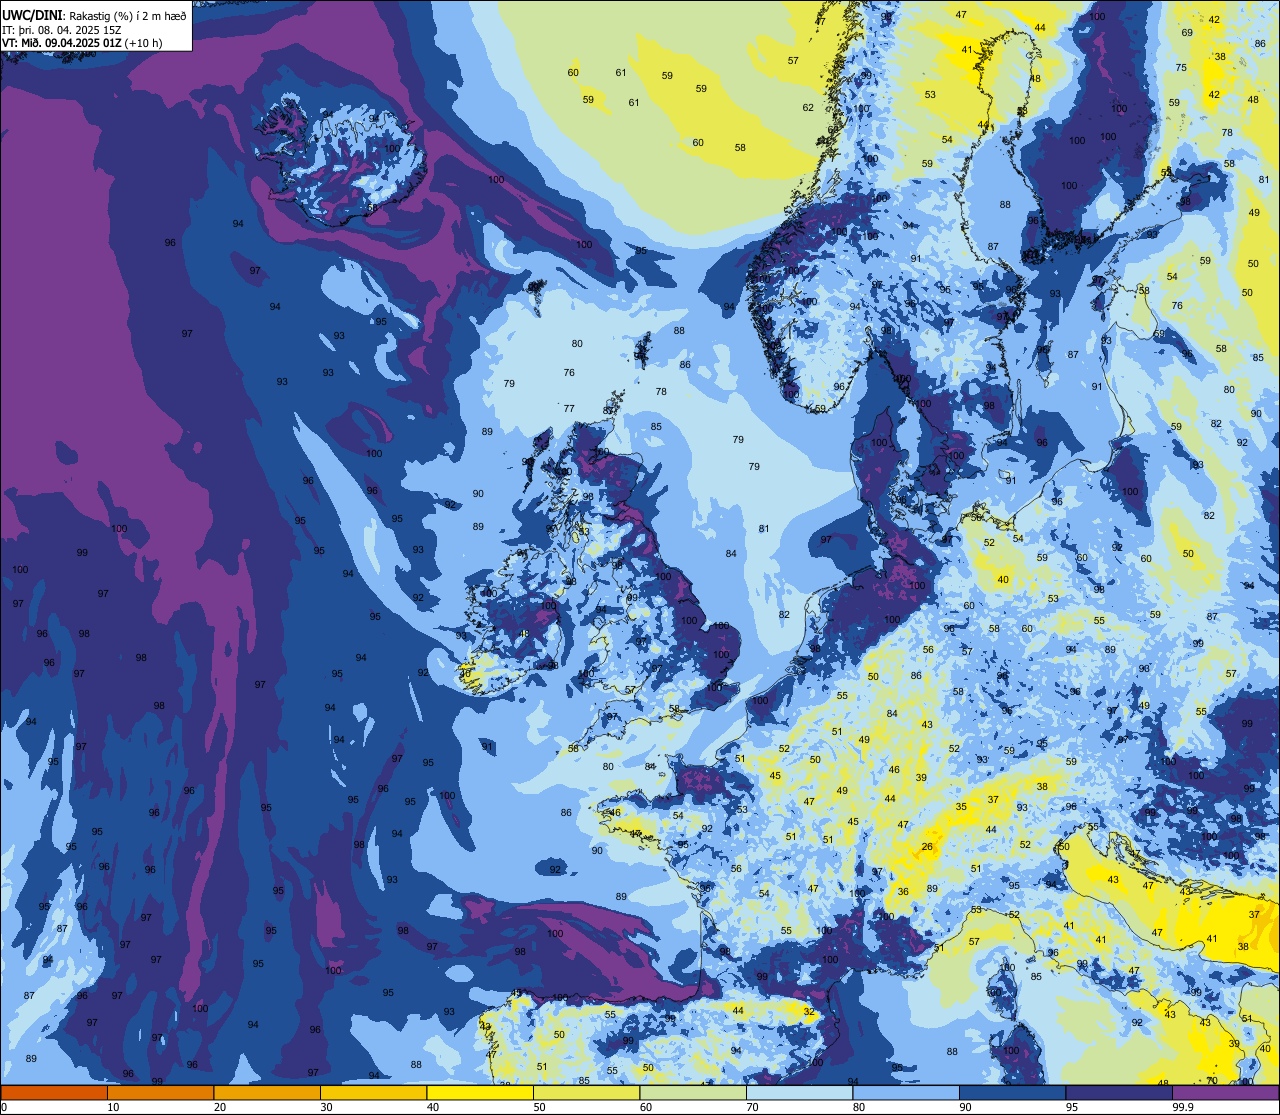Click the 10–20 orange legend swatch
The image size is (1280, 1115).
[x=160, y=1093]
